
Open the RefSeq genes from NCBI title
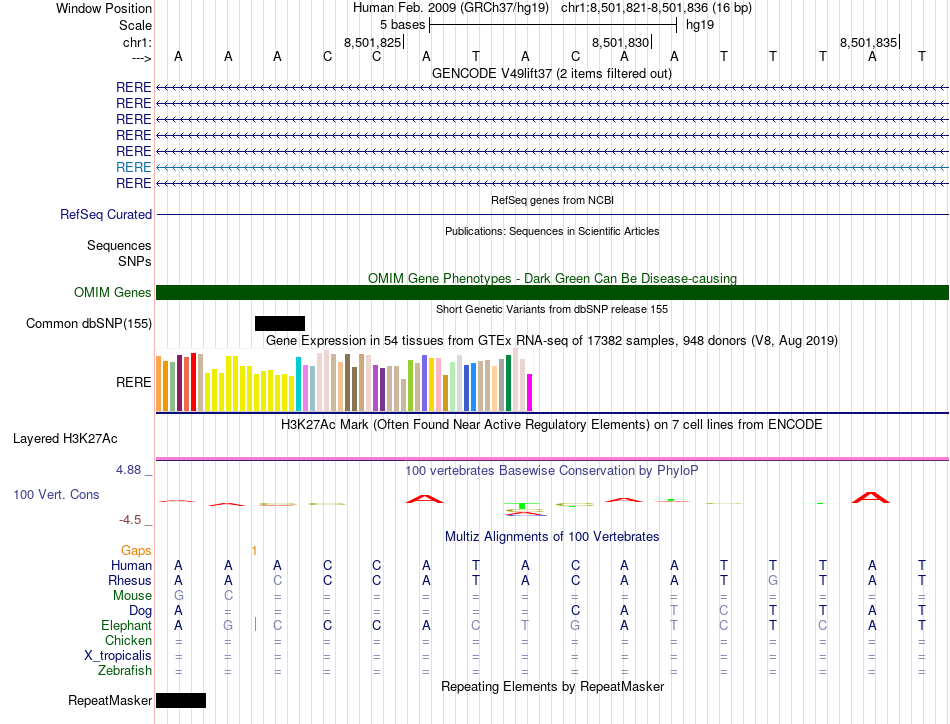552,200
